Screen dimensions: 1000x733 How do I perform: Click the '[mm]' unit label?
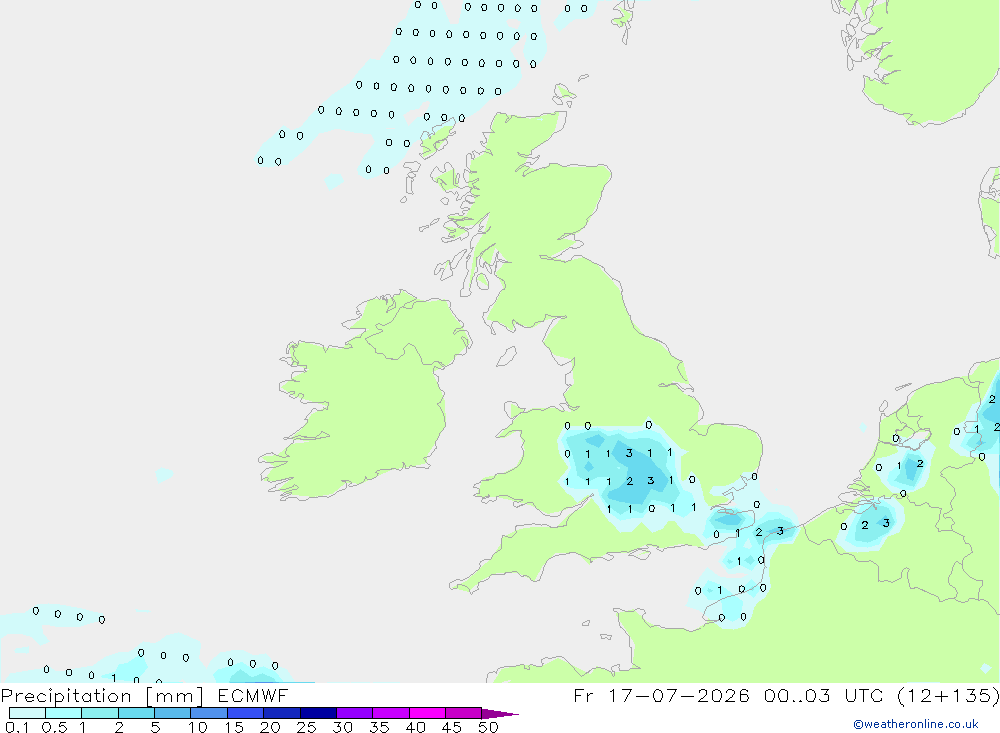point(174,696)
